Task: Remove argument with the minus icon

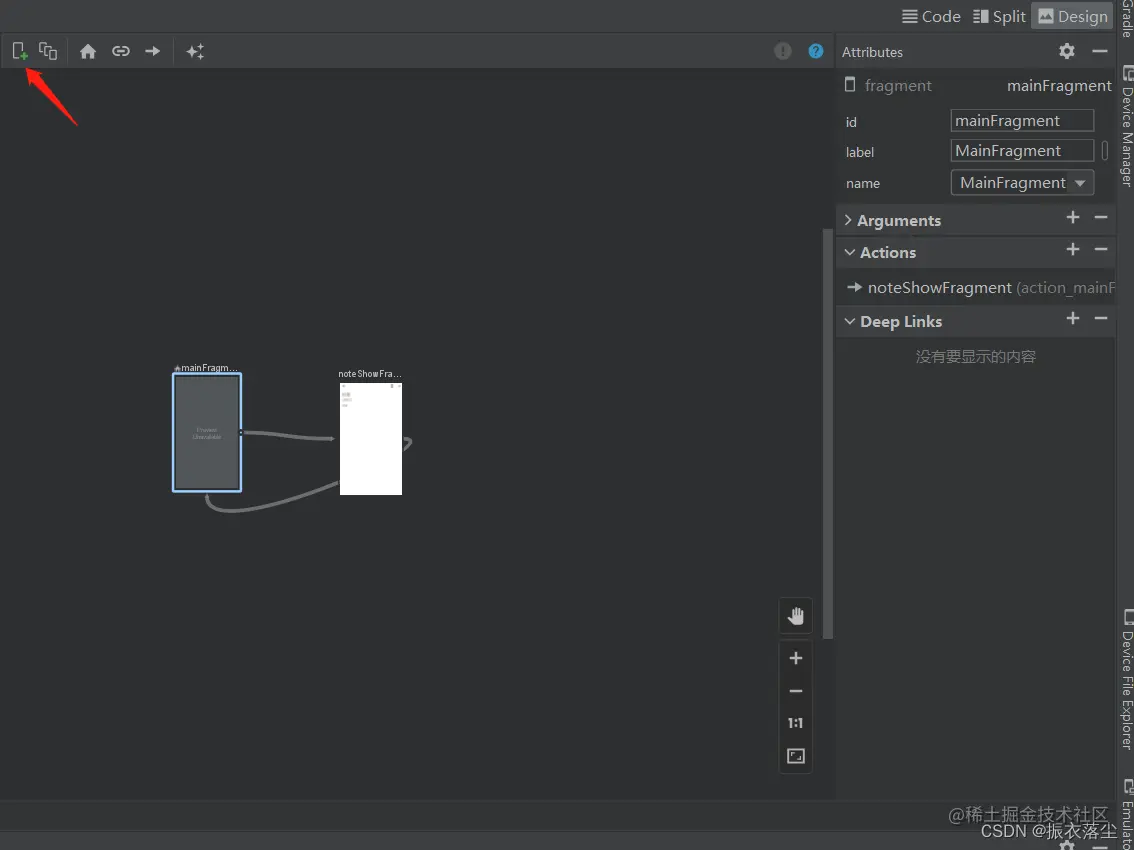Action: pos(1101,218)
